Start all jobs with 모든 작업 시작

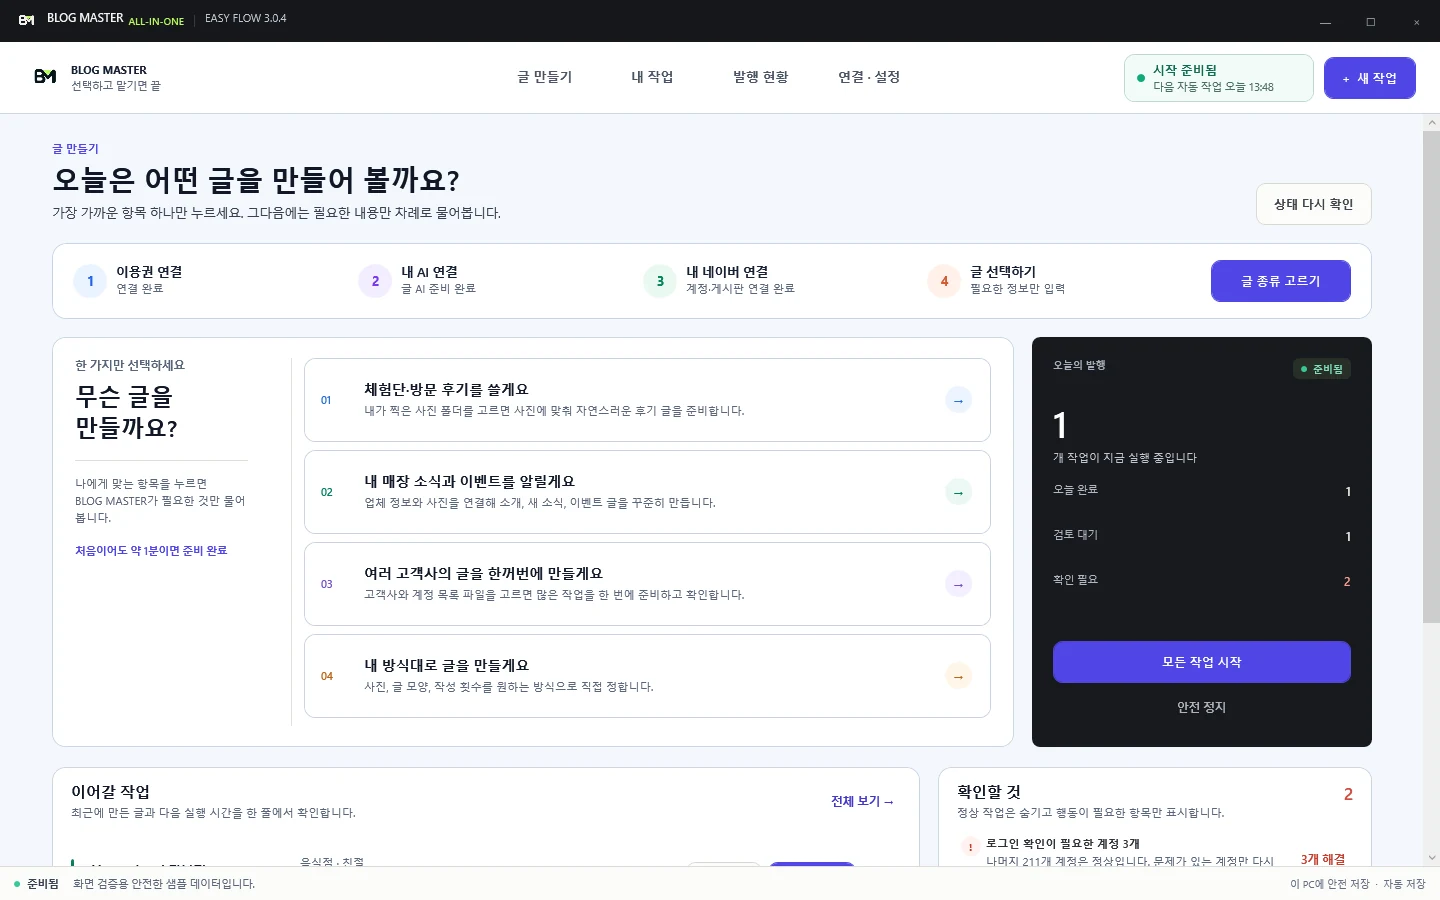tap(1202, 662)
